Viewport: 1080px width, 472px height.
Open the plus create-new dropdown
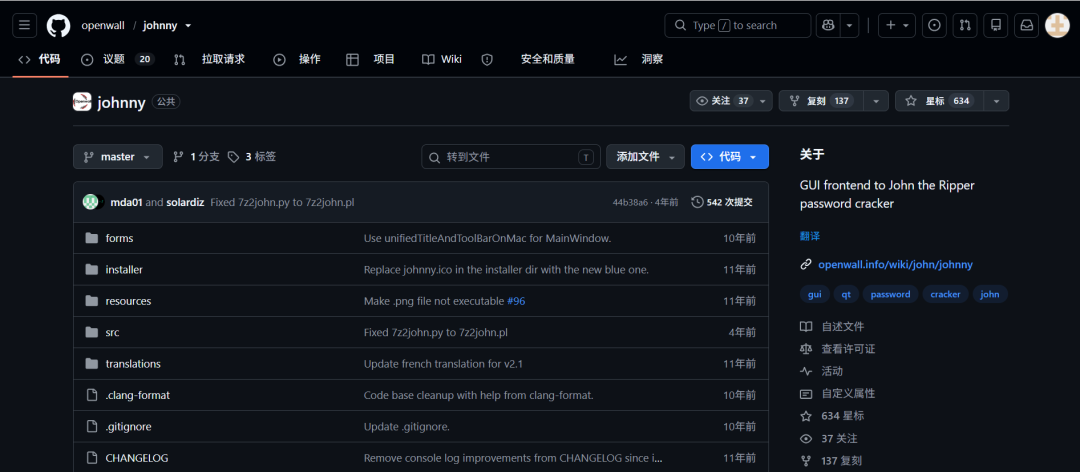click(896, 25)
